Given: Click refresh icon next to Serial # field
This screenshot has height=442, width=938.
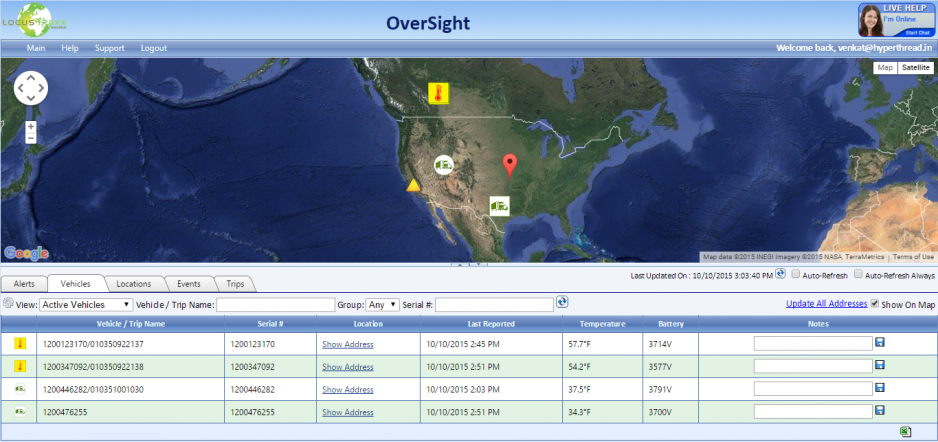Looking at the screenshot, I should pos(562,303).
